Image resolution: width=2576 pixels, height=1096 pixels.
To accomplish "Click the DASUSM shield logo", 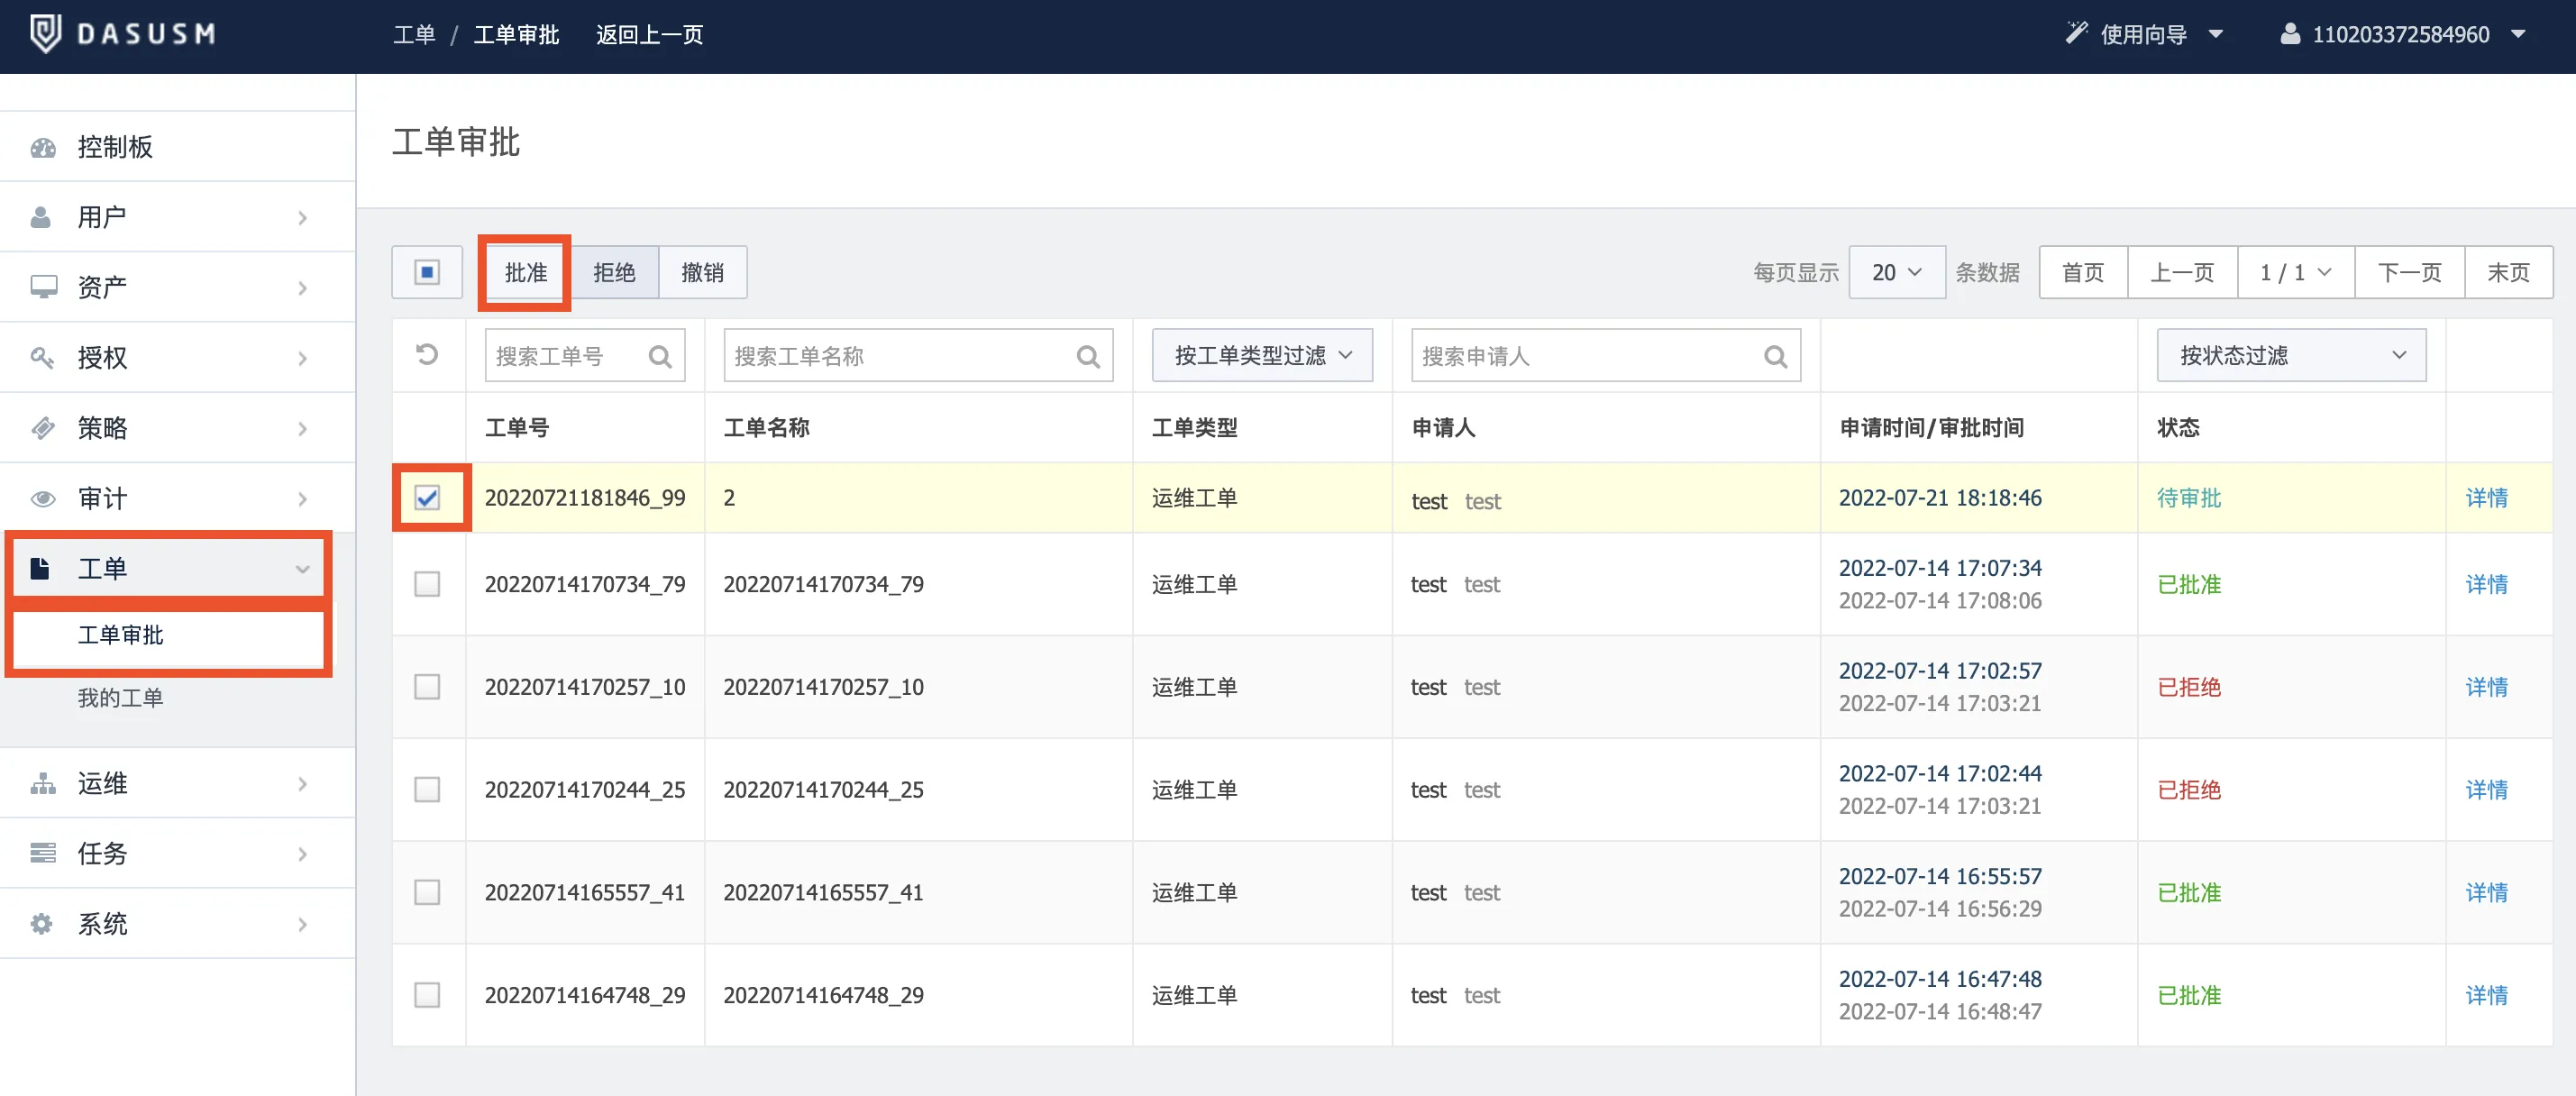I will pyautogui.click(x=45, y=34).
